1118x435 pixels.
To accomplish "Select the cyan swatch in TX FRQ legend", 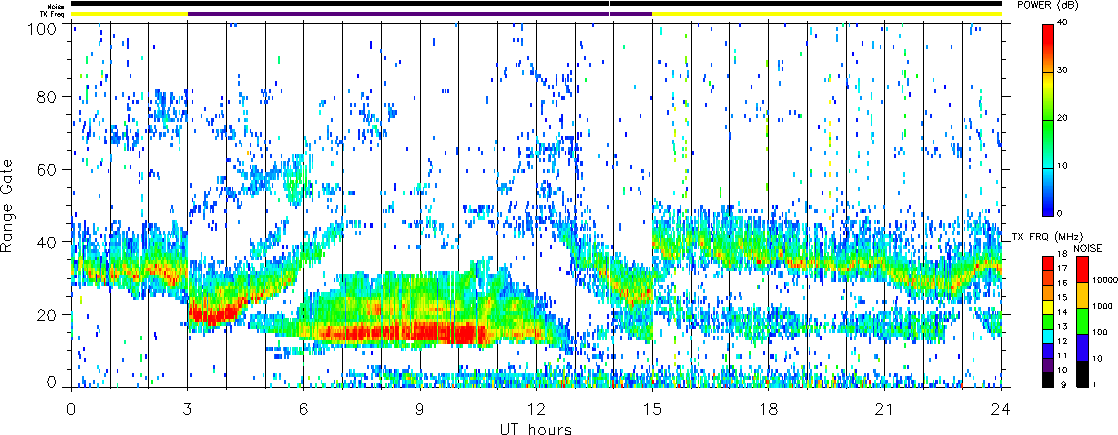I will (x=1048, y=336).
